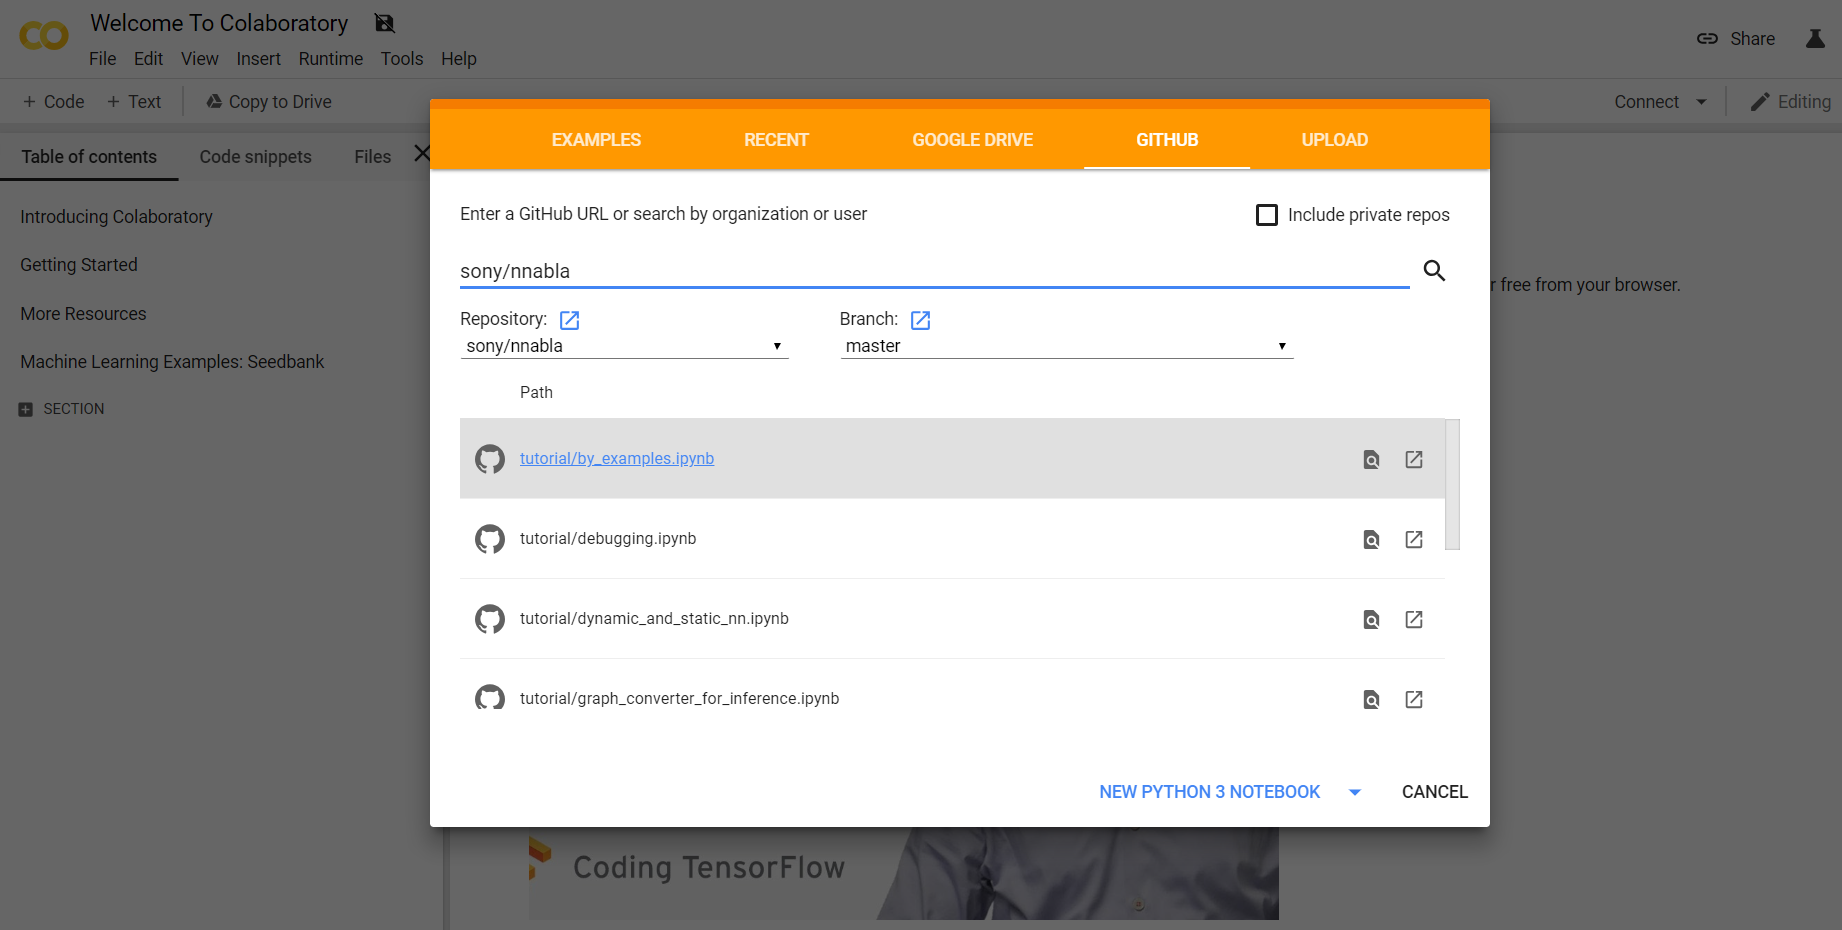Screen dimensions: 1842x930
Task: Click GitHub icon for dynamic_and_static_nn.ipynb row
Action: (490, 619)
